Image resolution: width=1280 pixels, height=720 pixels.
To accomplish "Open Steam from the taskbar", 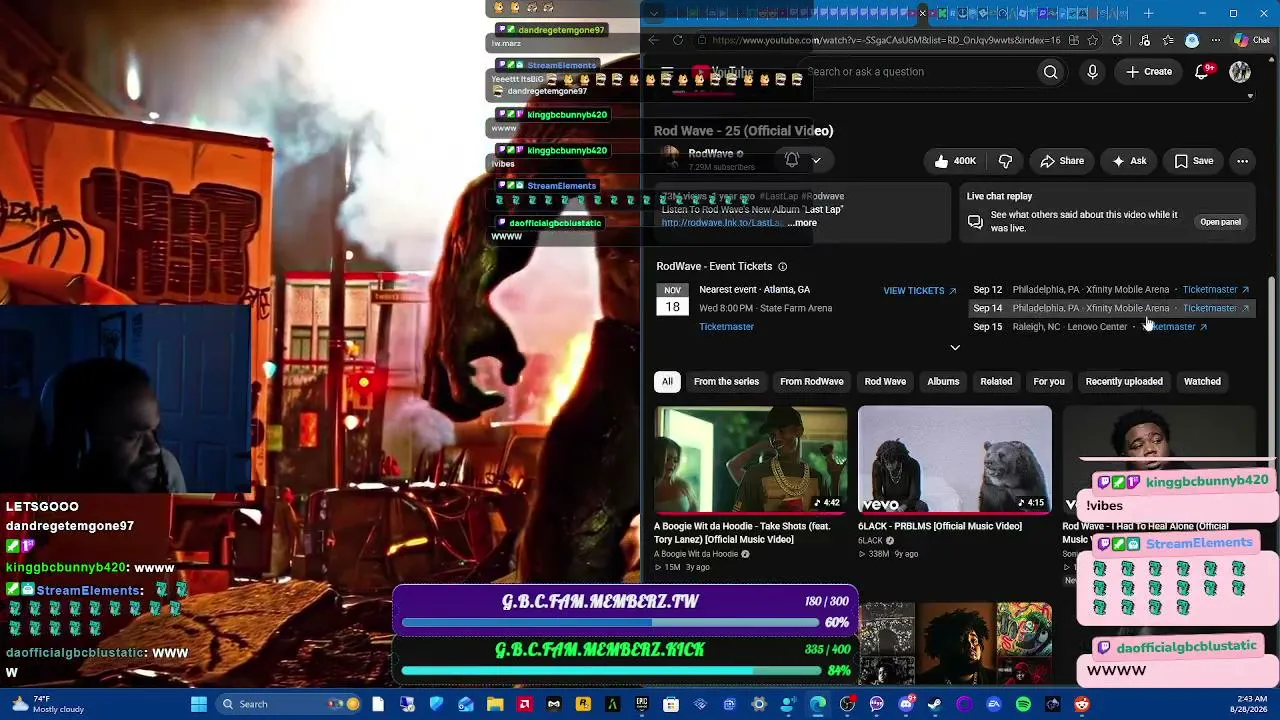I will 935,704.
